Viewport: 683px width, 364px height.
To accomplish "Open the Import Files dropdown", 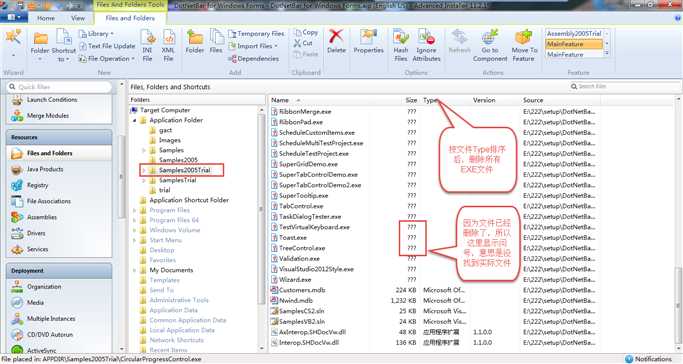I will pyautogui.click(x=254, y=46).
